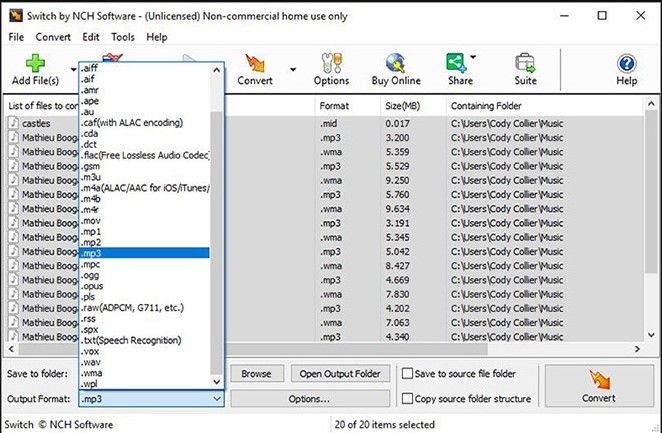Select .gsm format option
Screen dimensions: 662x433
click(x=144, y=166)
